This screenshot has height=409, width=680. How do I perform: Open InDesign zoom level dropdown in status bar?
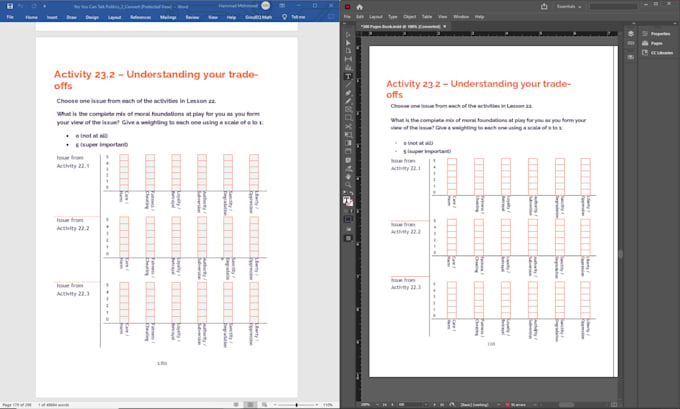(378, 405)
